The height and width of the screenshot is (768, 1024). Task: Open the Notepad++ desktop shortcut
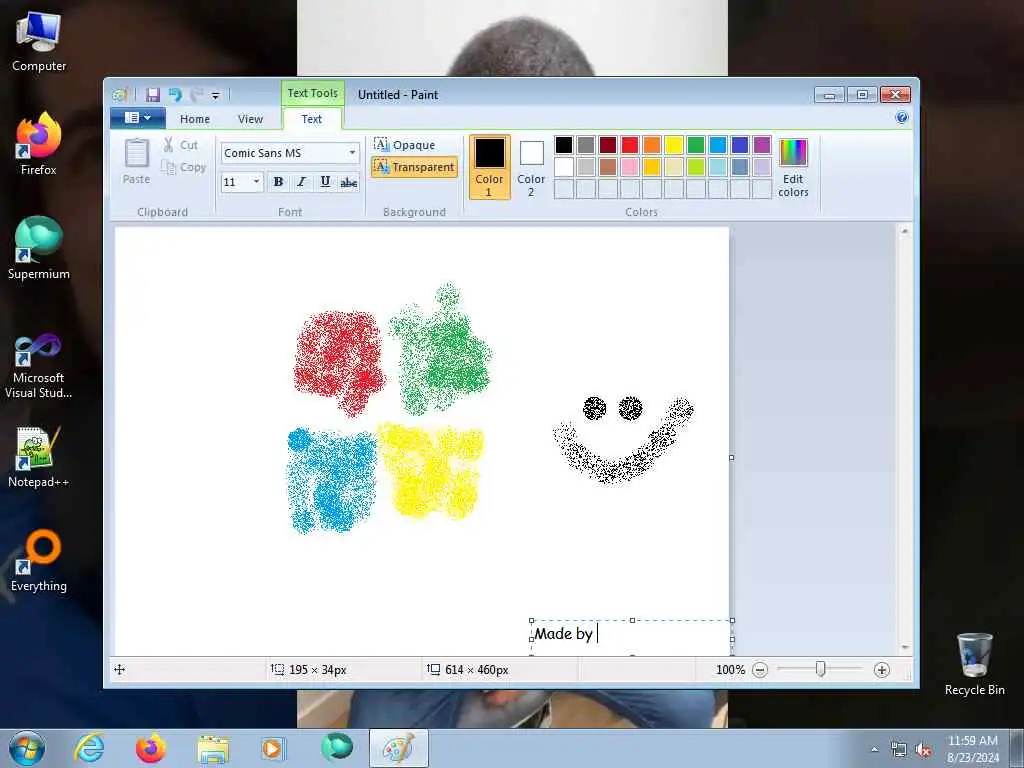click(39, 457)
